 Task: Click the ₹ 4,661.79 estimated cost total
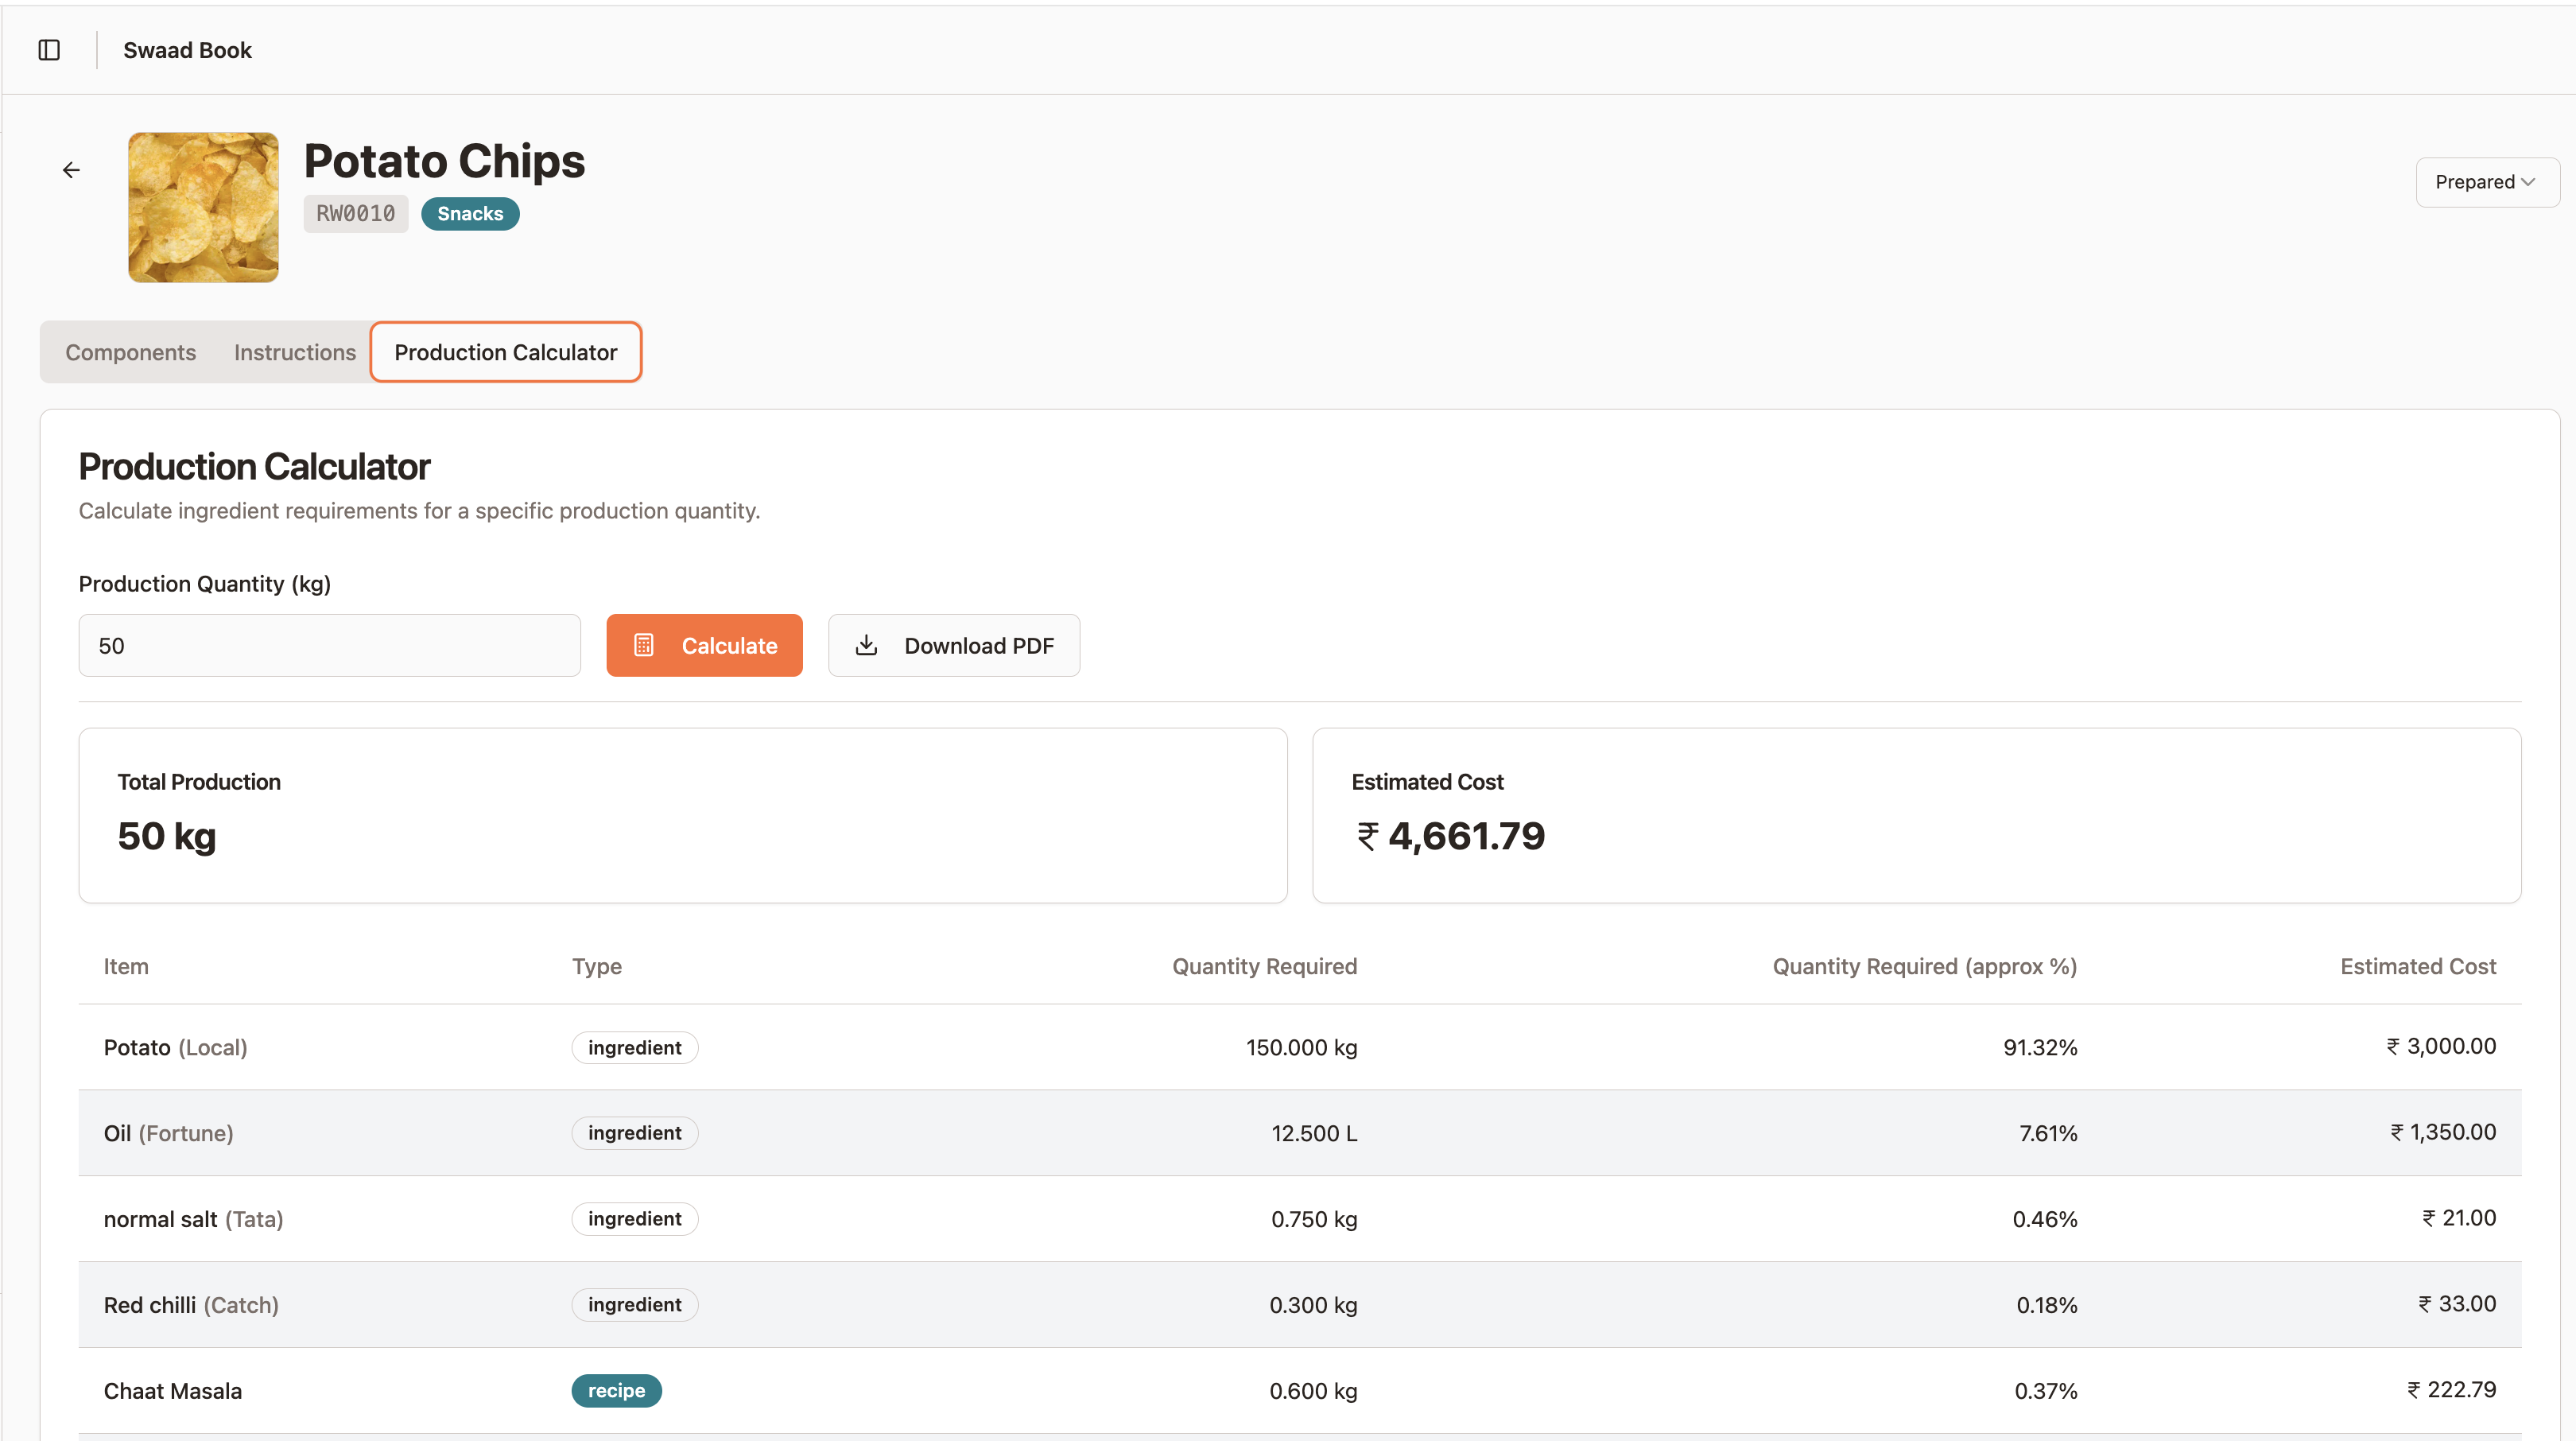click(x=1450, y=836)
